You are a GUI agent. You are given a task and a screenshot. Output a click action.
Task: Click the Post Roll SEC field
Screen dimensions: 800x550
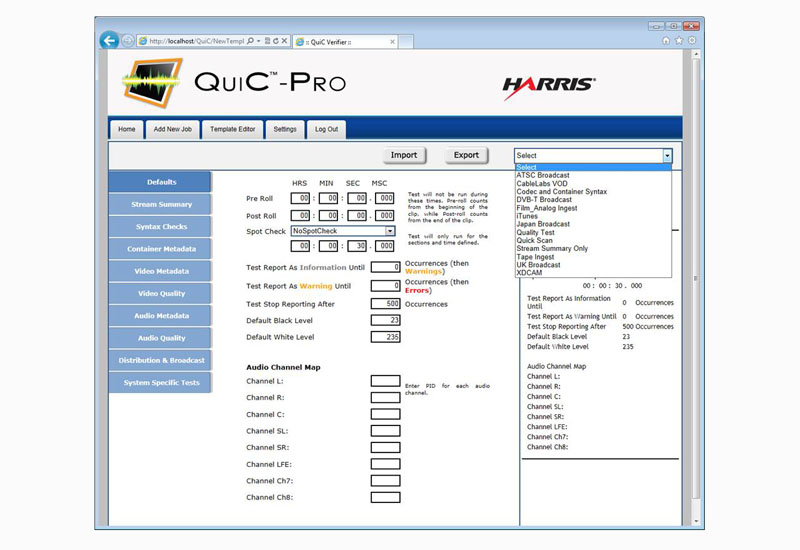[x=357, y=215]
